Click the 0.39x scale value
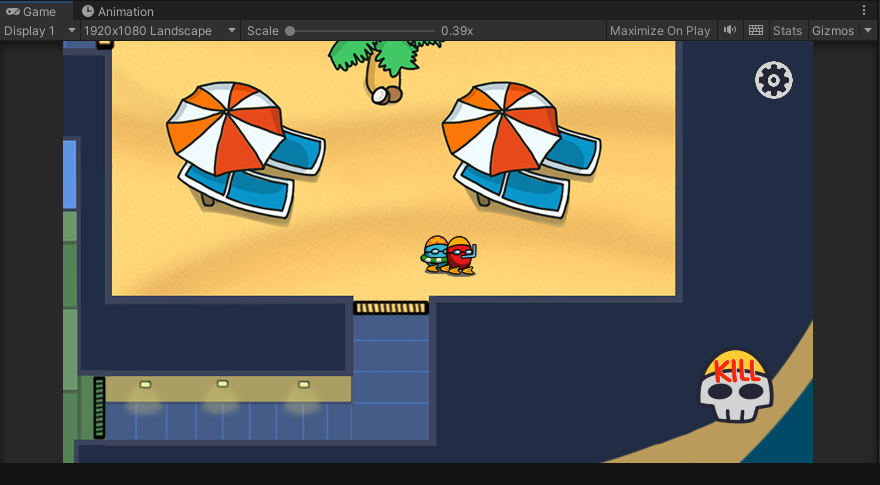The width and height of the screenshot is (880, 485). tap(457, 31)
